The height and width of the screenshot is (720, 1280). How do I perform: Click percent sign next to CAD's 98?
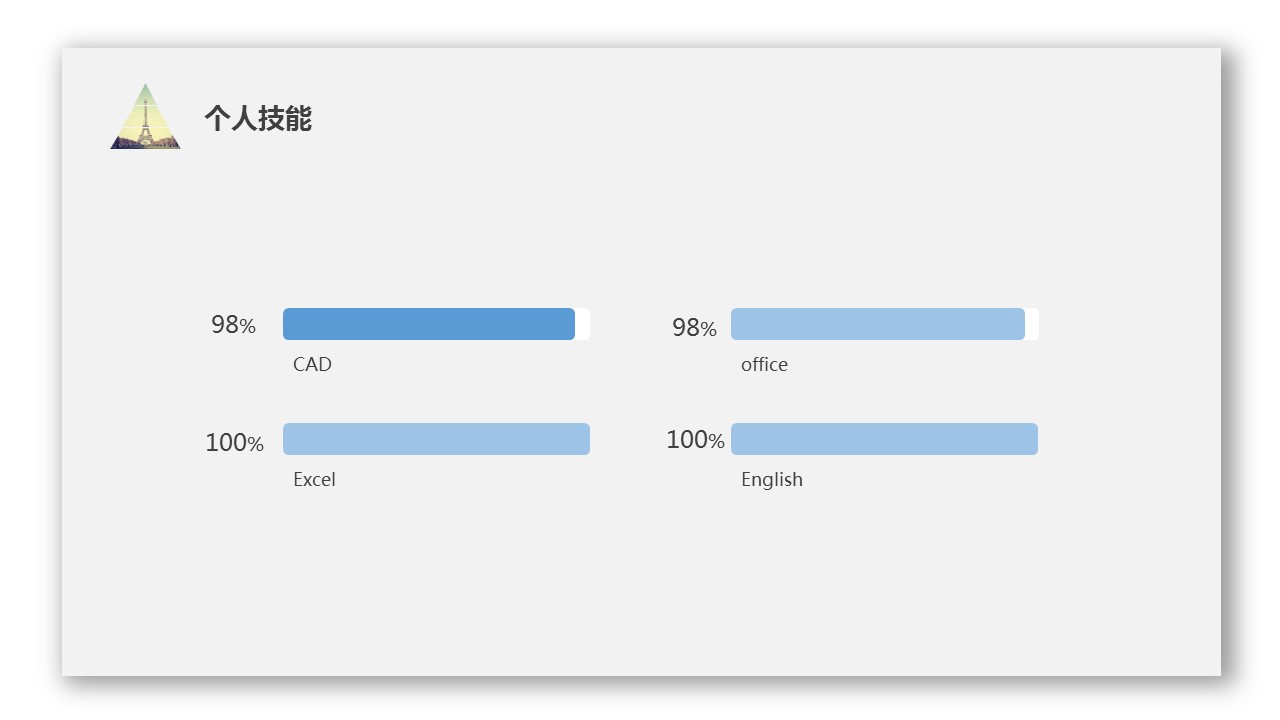point(248,327)
